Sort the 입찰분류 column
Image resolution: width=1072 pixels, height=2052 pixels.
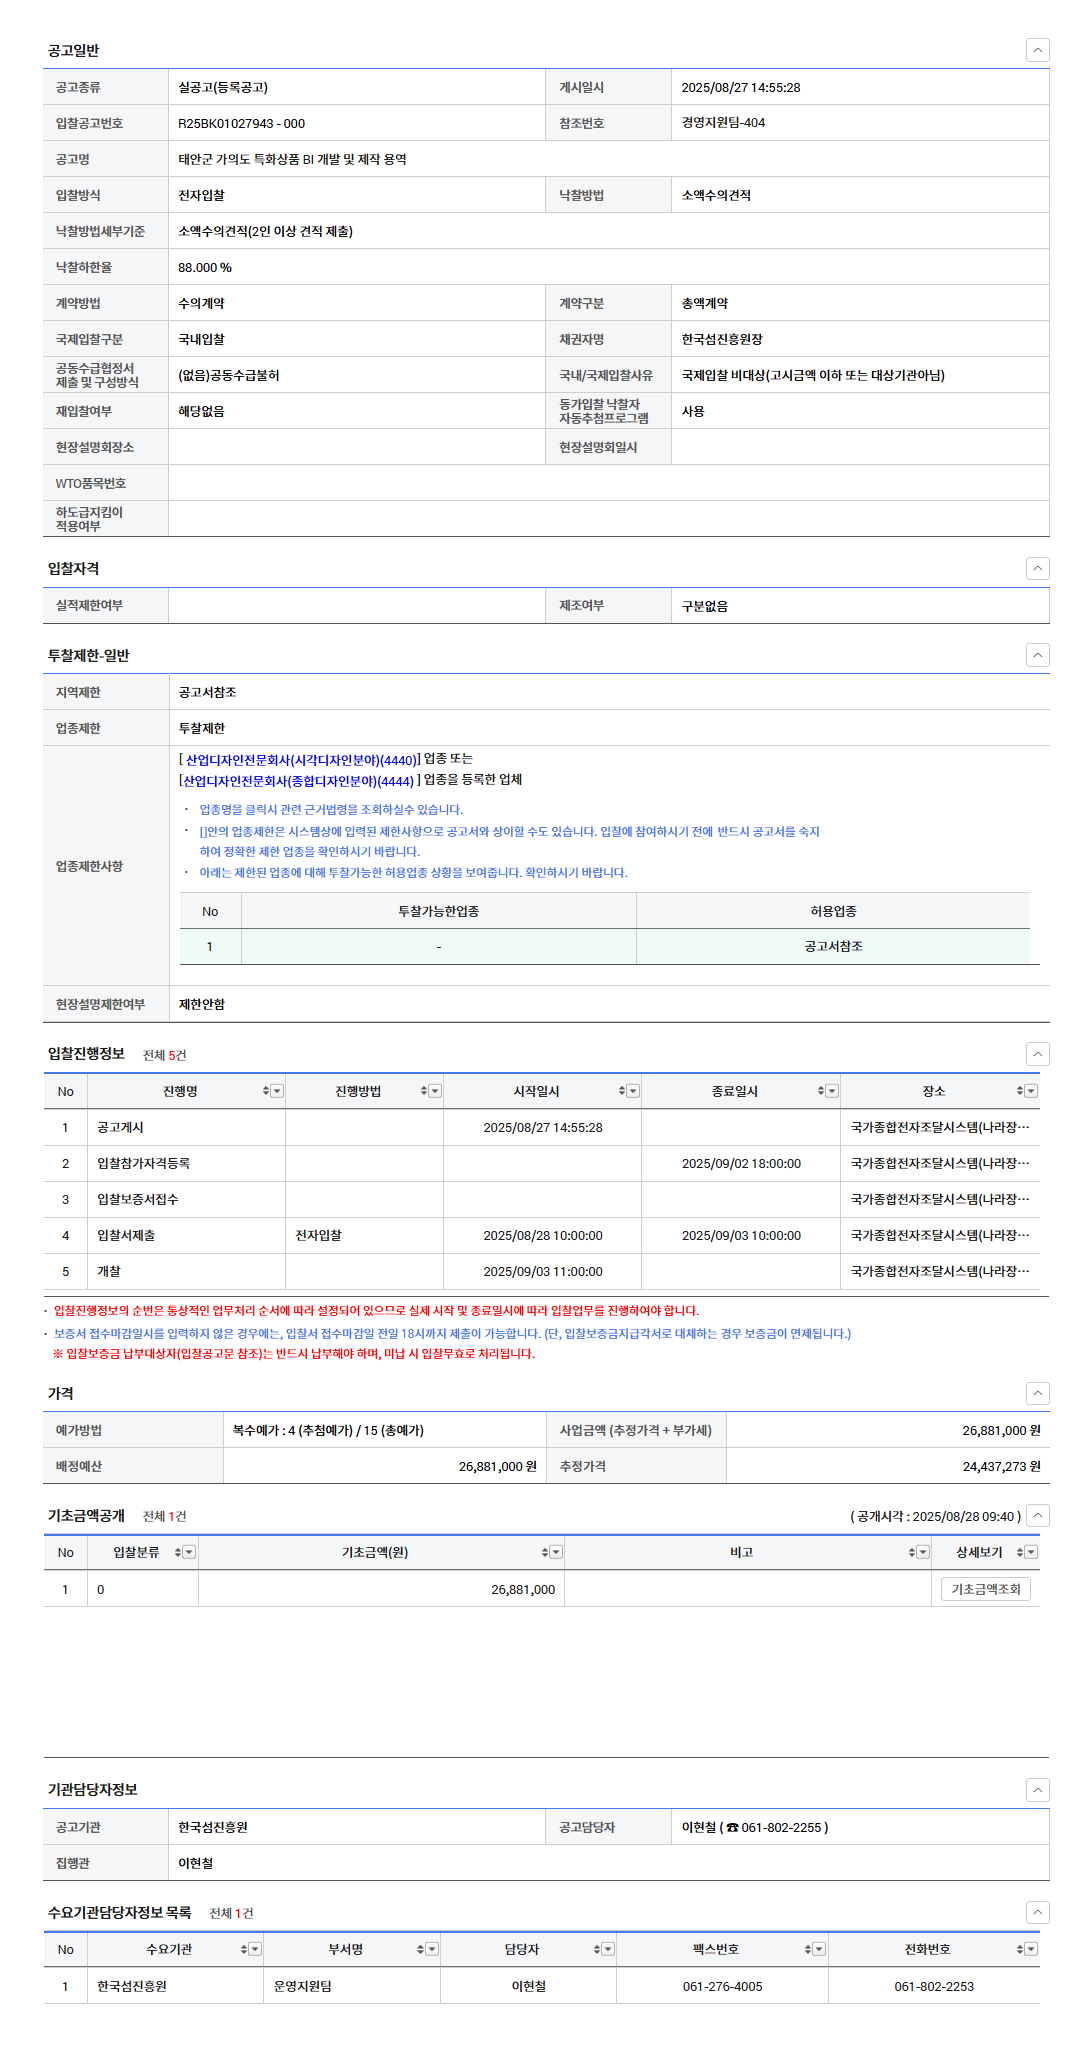pyautogui.click(x=178, y=1552)
